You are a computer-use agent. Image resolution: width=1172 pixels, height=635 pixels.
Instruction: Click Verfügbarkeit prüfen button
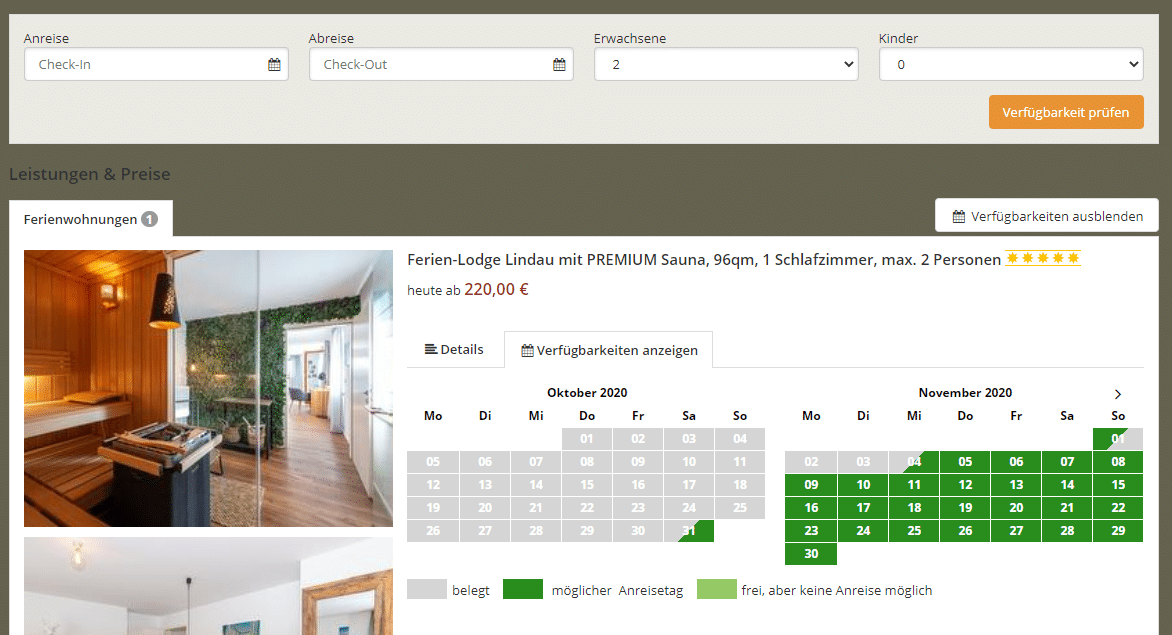click(x=1066, y=112)
